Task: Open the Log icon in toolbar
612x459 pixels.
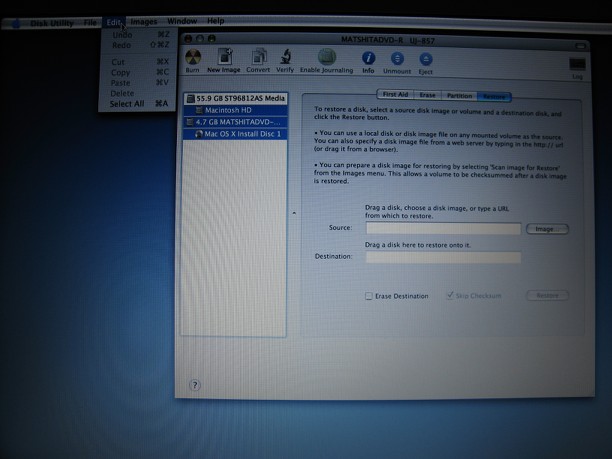Action: 577,66
